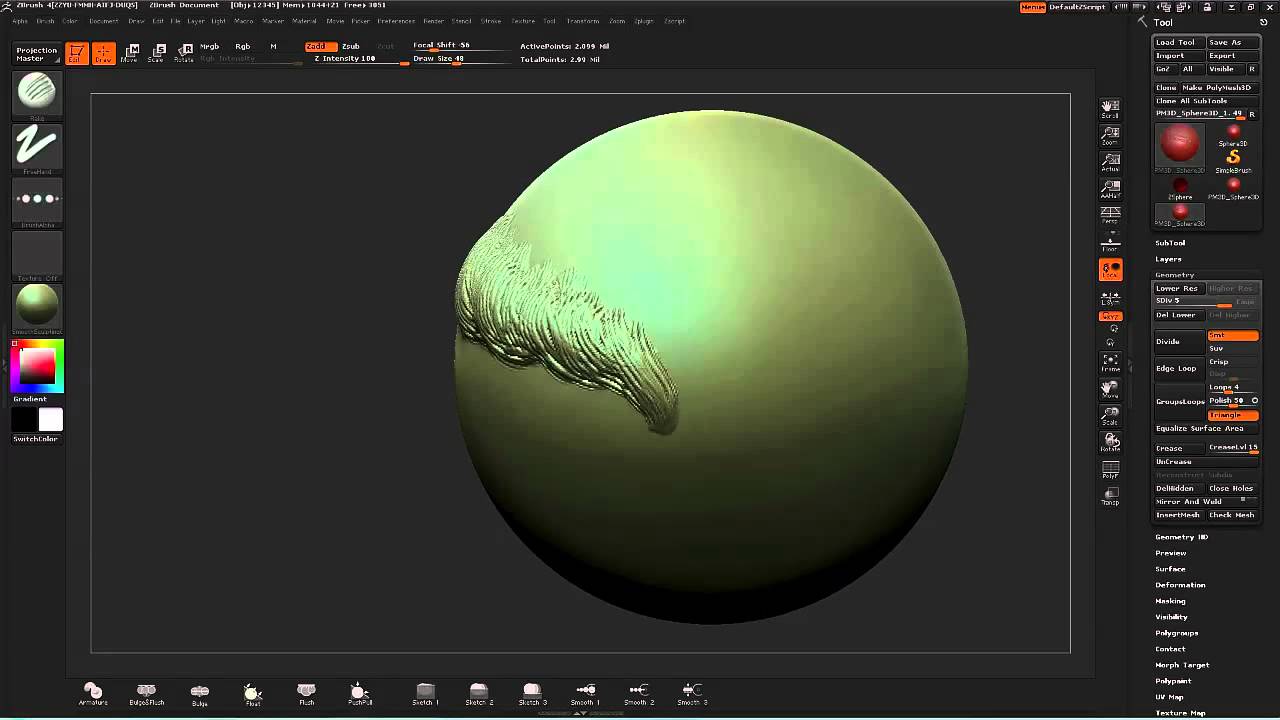Image resolution: width=1280 pixels, height=720 pixels.
Task: Toggle L.Sym local symmetry
Action: pos(1110,299)
